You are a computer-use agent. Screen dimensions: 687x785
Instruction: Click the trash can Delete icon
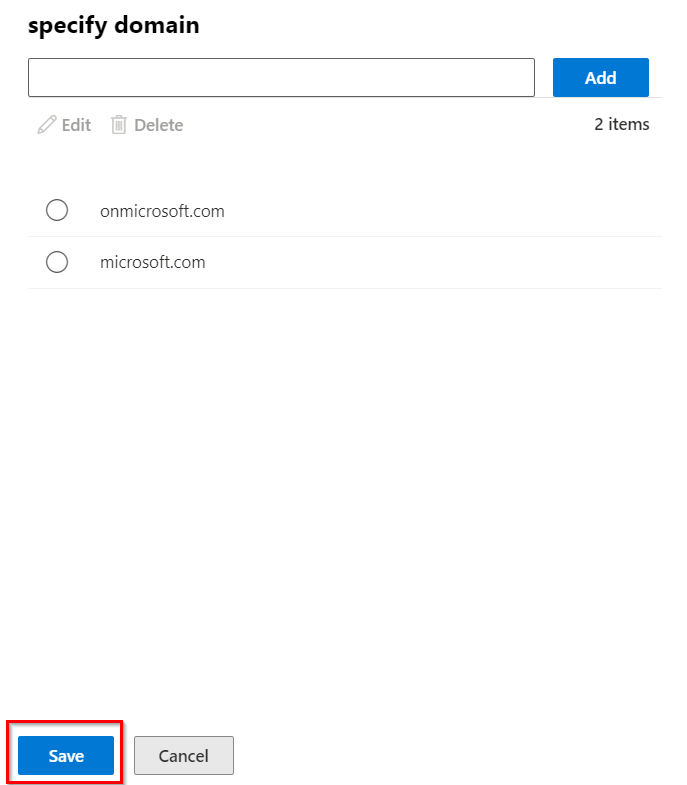pos(119,125)
